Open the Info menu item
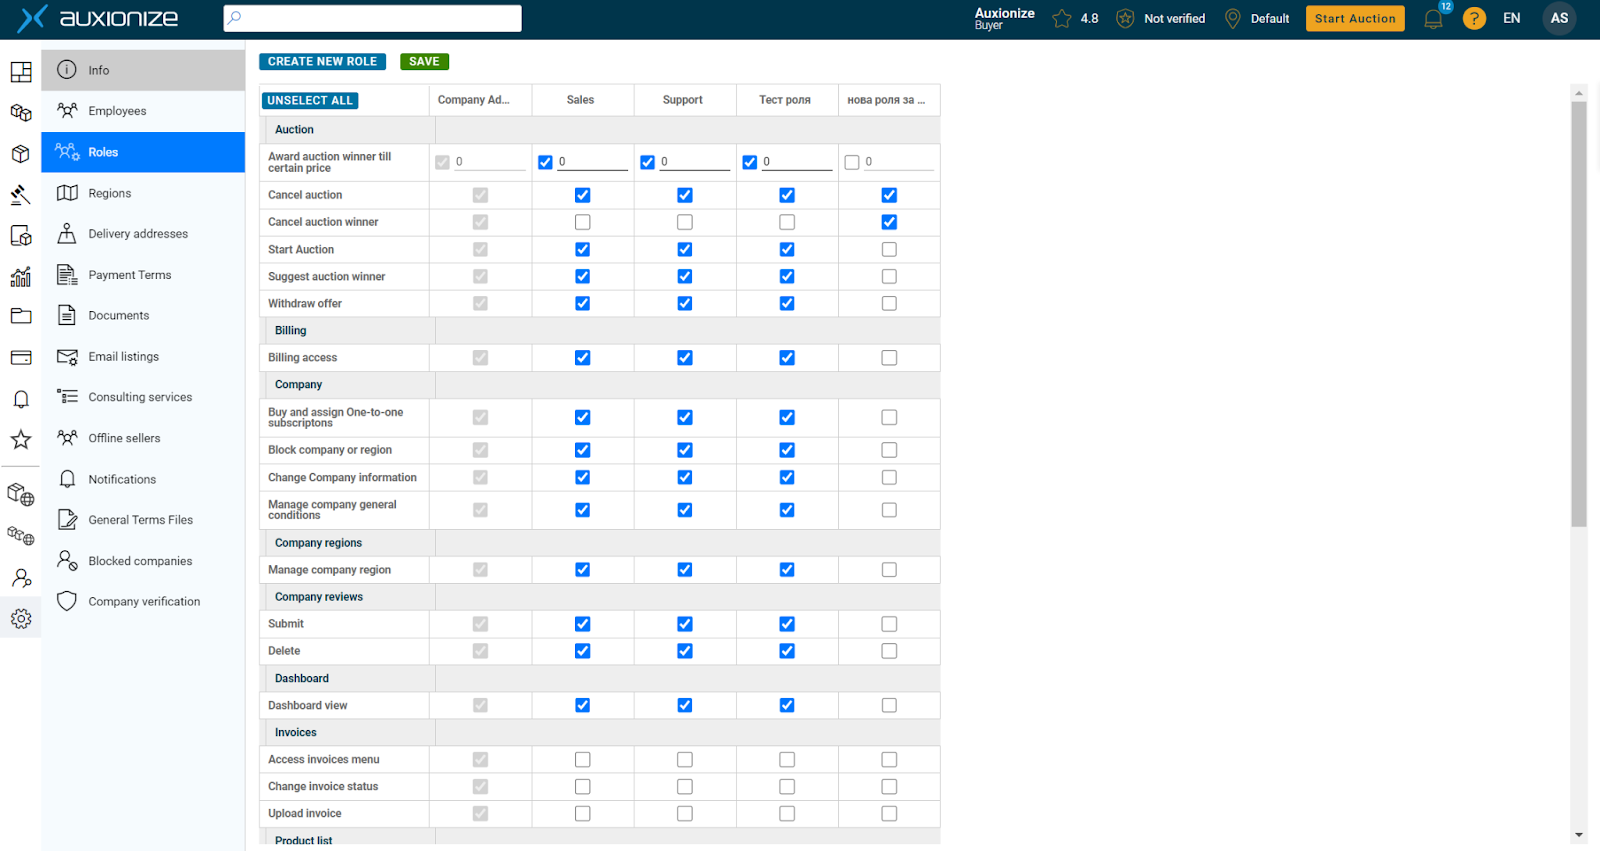The height and width of the screenshot is (851, 1600). pos(143,70)
